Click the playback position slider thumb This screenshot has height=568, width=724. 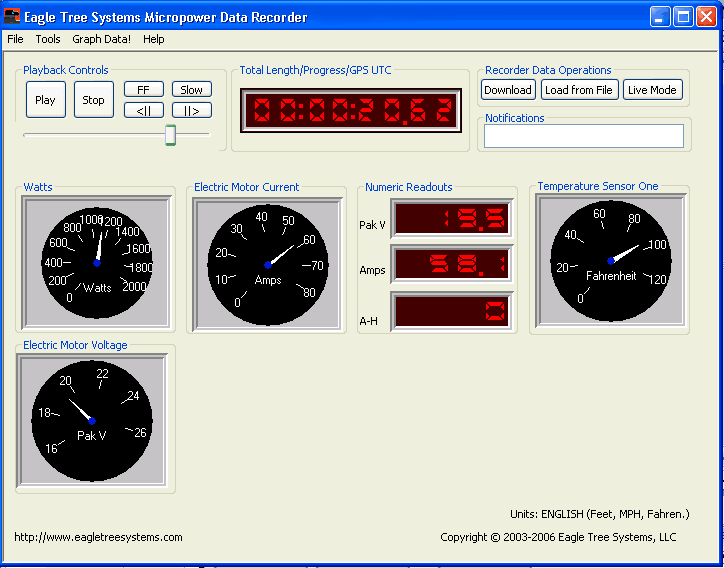[170, 135]
